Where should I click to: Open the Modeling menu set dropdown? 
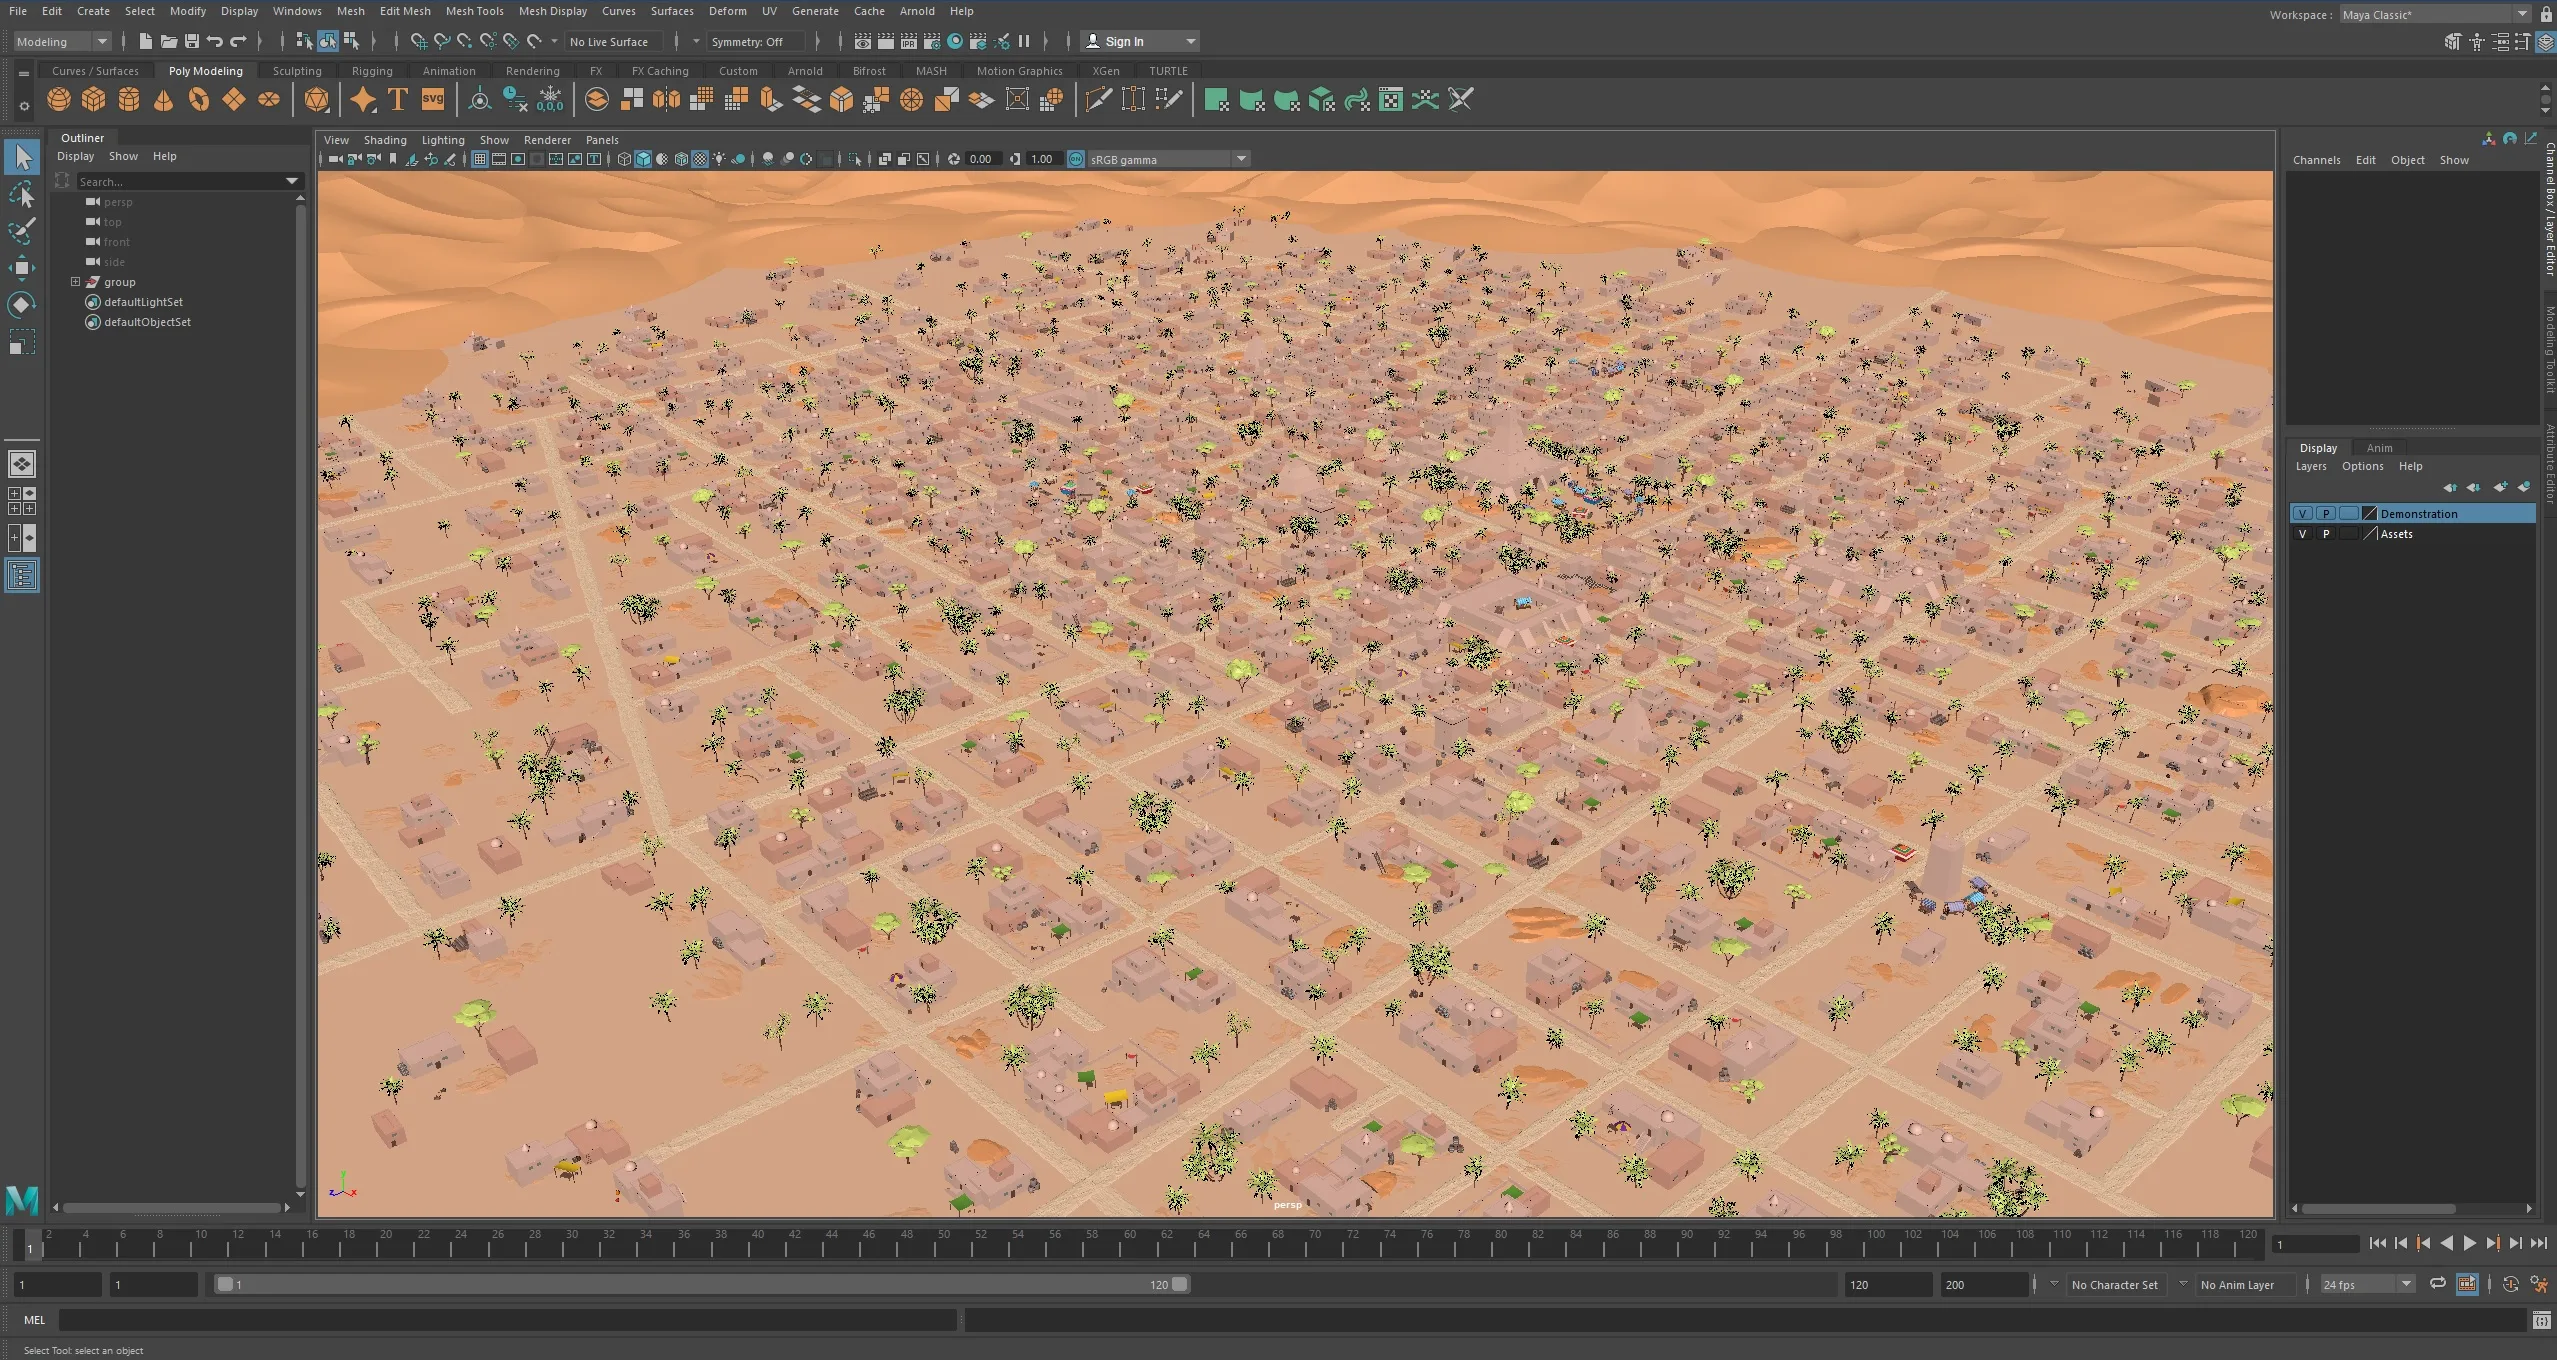pos(62,42)
